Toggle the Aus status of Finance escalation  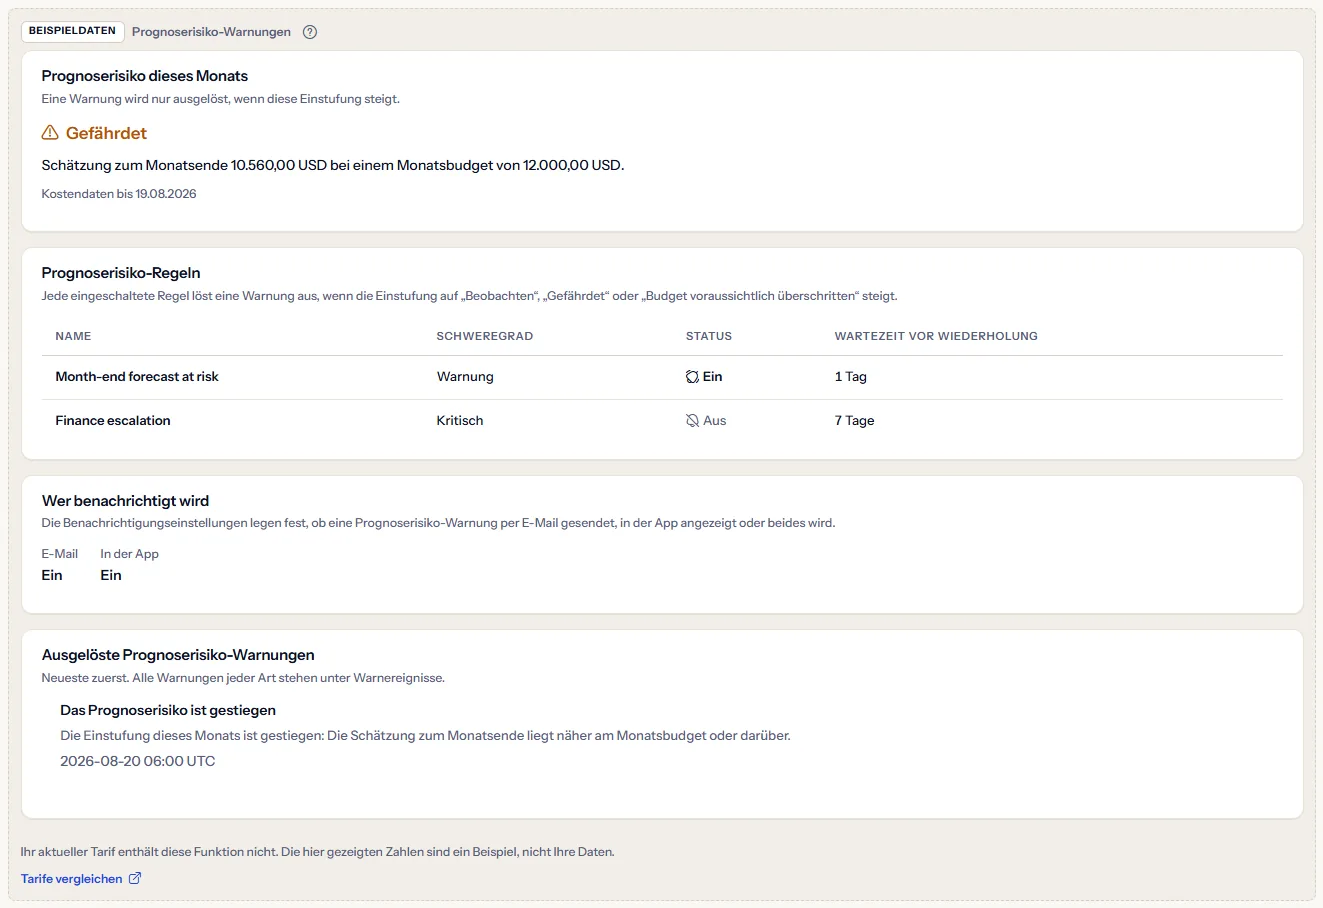706,421
